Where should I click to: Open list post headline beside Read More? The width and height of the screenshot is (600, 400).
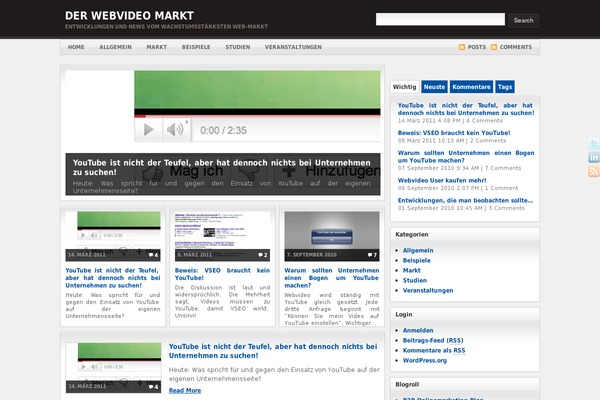pos(273,351)
